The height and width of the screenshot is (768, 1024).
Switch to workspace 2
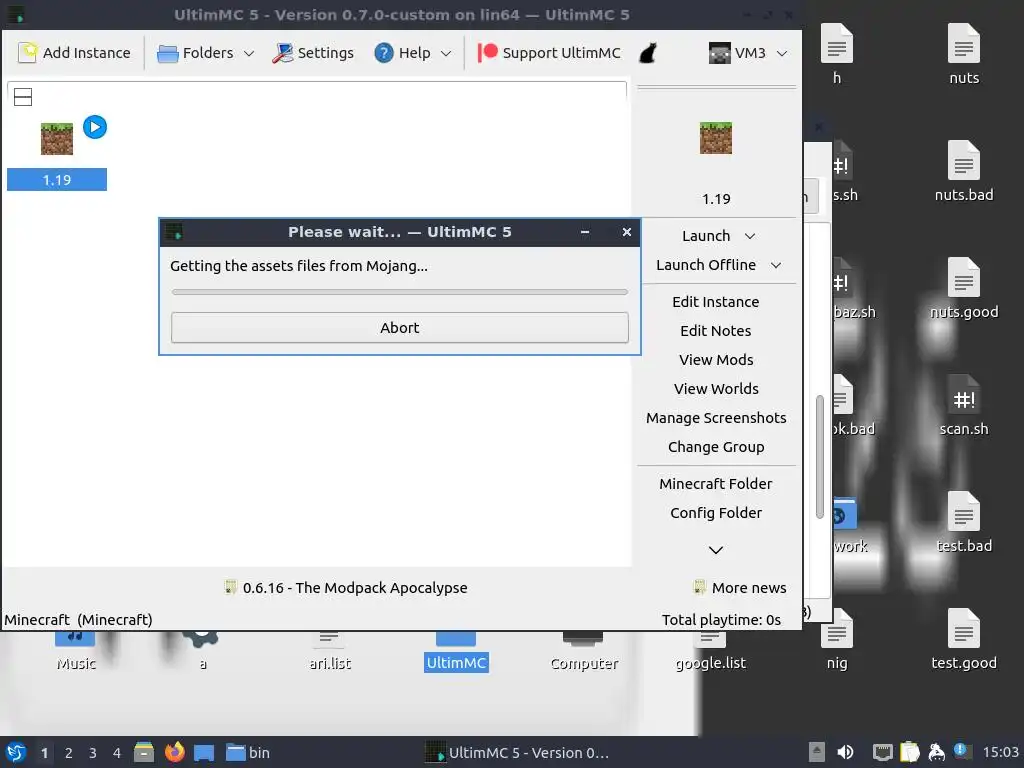pyautogui.click(x=69, y=753)
